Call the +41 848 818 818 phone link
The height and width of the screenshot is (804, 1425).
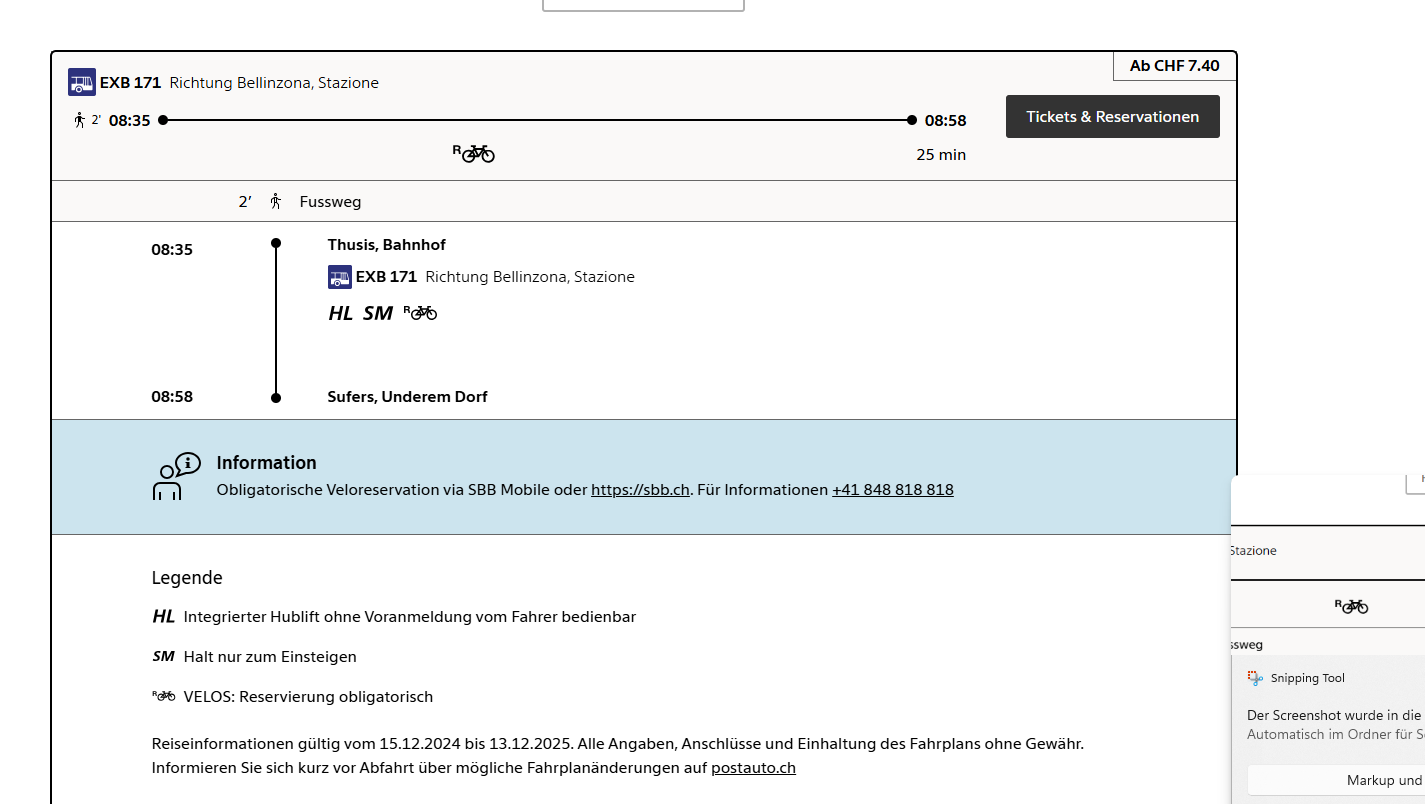892,490
